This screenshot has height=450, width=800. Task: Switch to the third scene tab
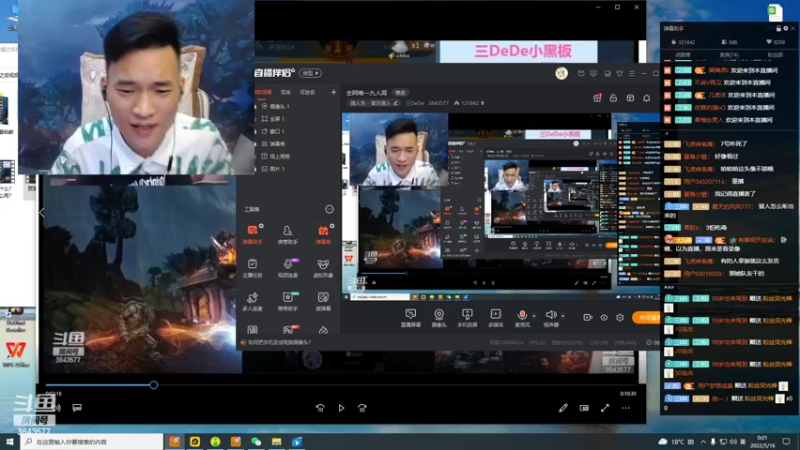pos(308,92)
